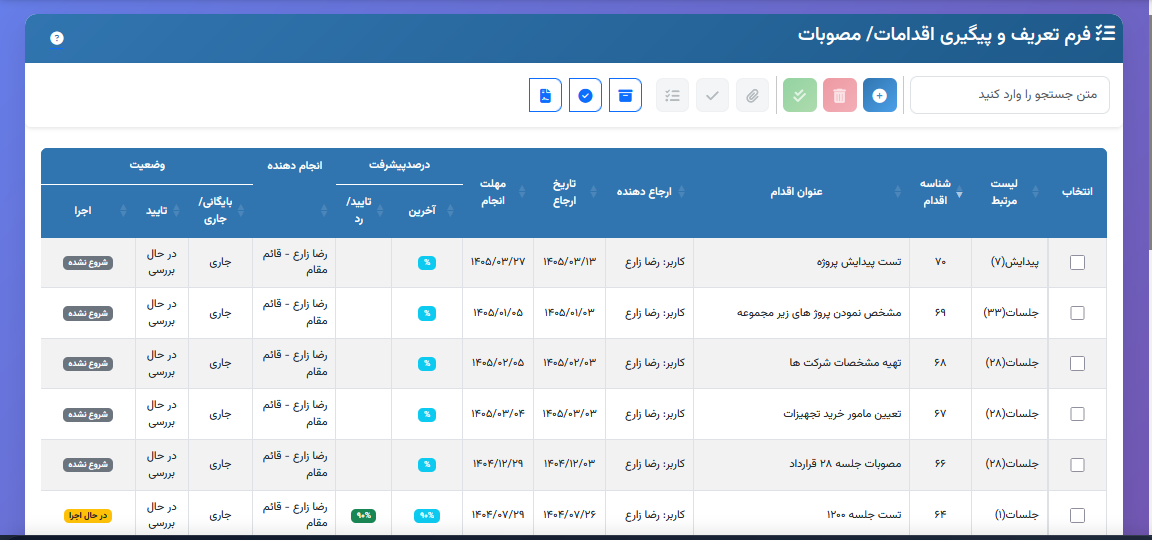This screenshot has height=540, width=1152.
Task: Sort by تاریخ ارجاع column arrows
Action: (594, 192)
